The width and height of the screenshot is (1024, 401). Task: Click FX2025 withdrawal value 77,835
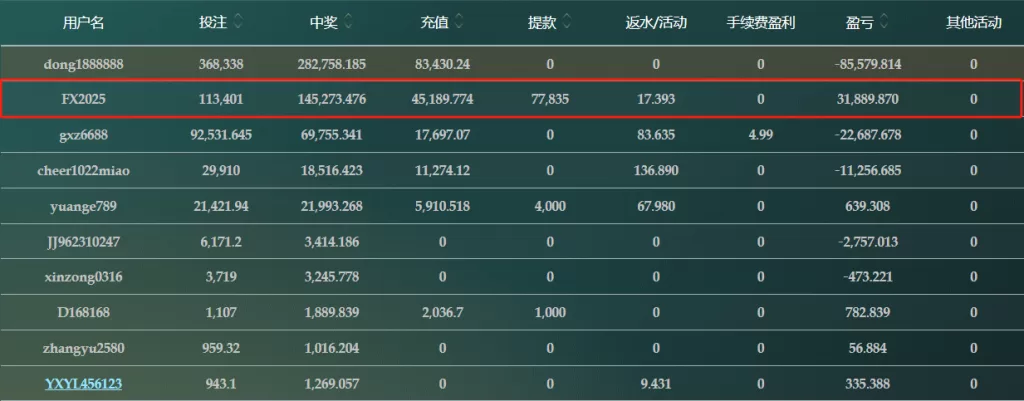point(549,100)
